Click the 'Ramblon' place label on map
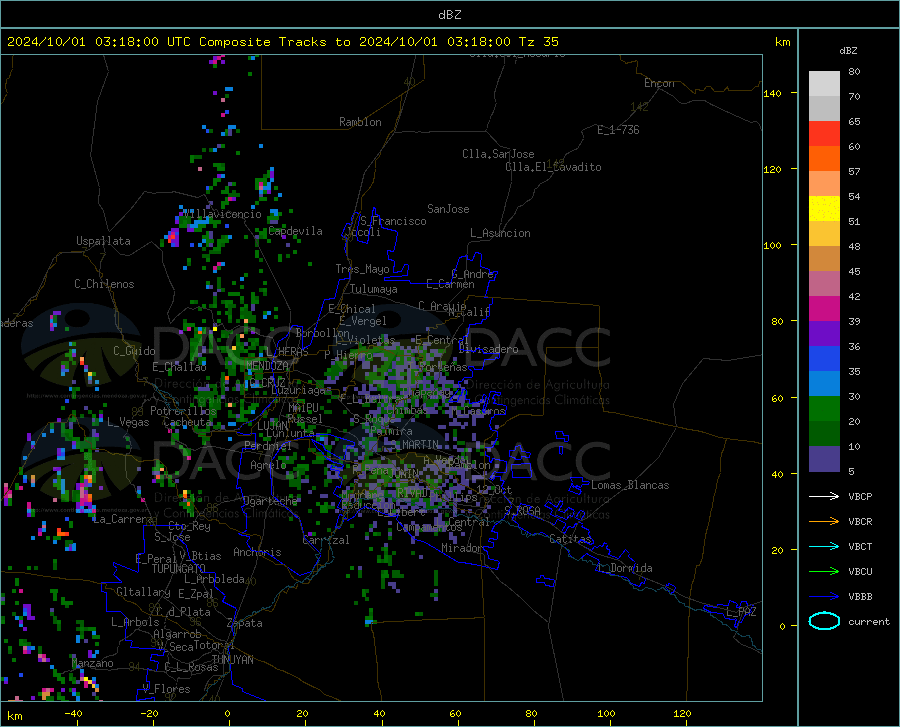900x727 pixels. click(x=360, y=122)
